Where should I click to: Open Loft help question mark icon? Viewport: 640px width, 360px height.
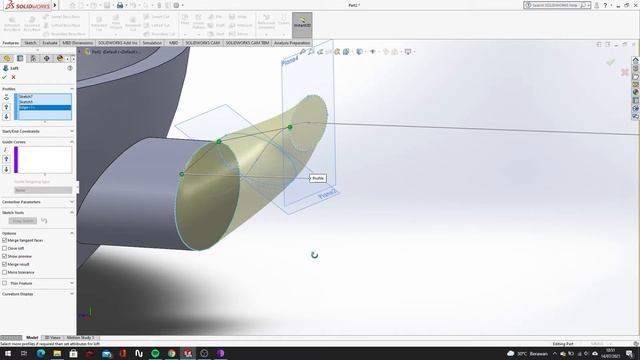70,68
